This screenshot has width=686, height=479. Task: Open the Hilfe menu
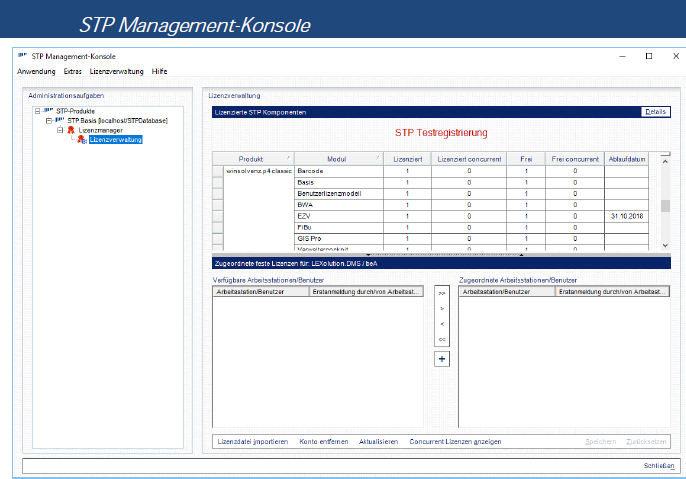point(159,71)
